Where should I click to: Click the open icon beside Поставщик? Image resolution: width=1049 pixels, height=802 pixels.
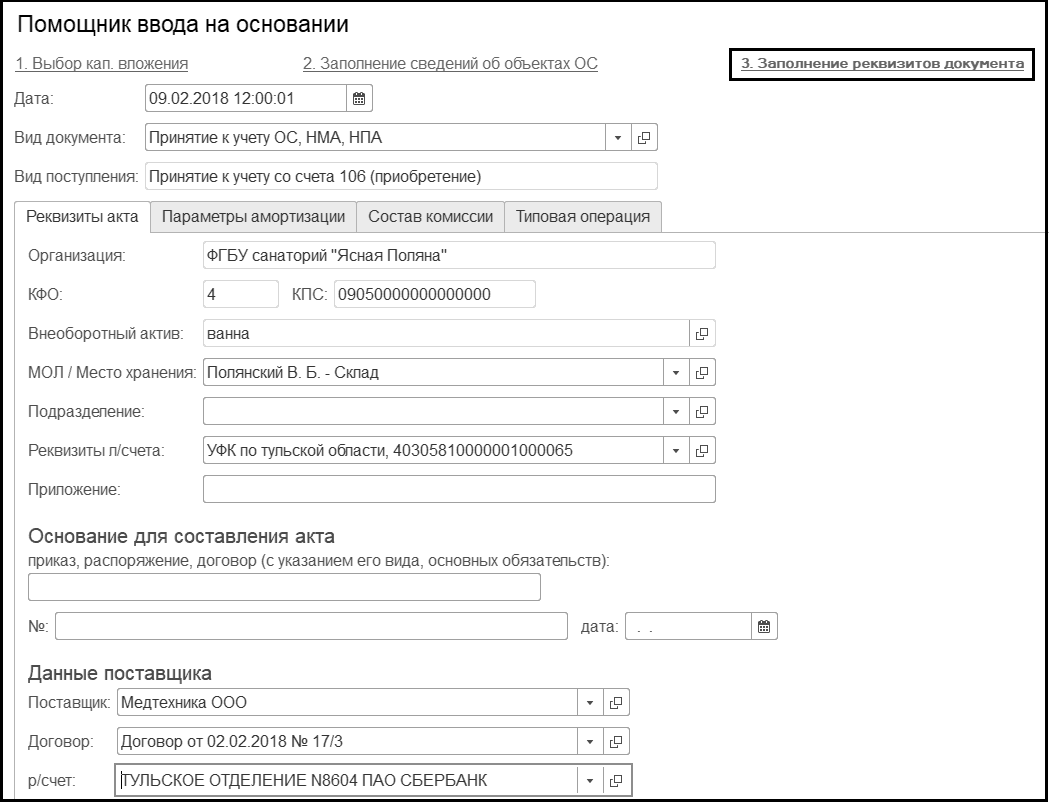617,703
